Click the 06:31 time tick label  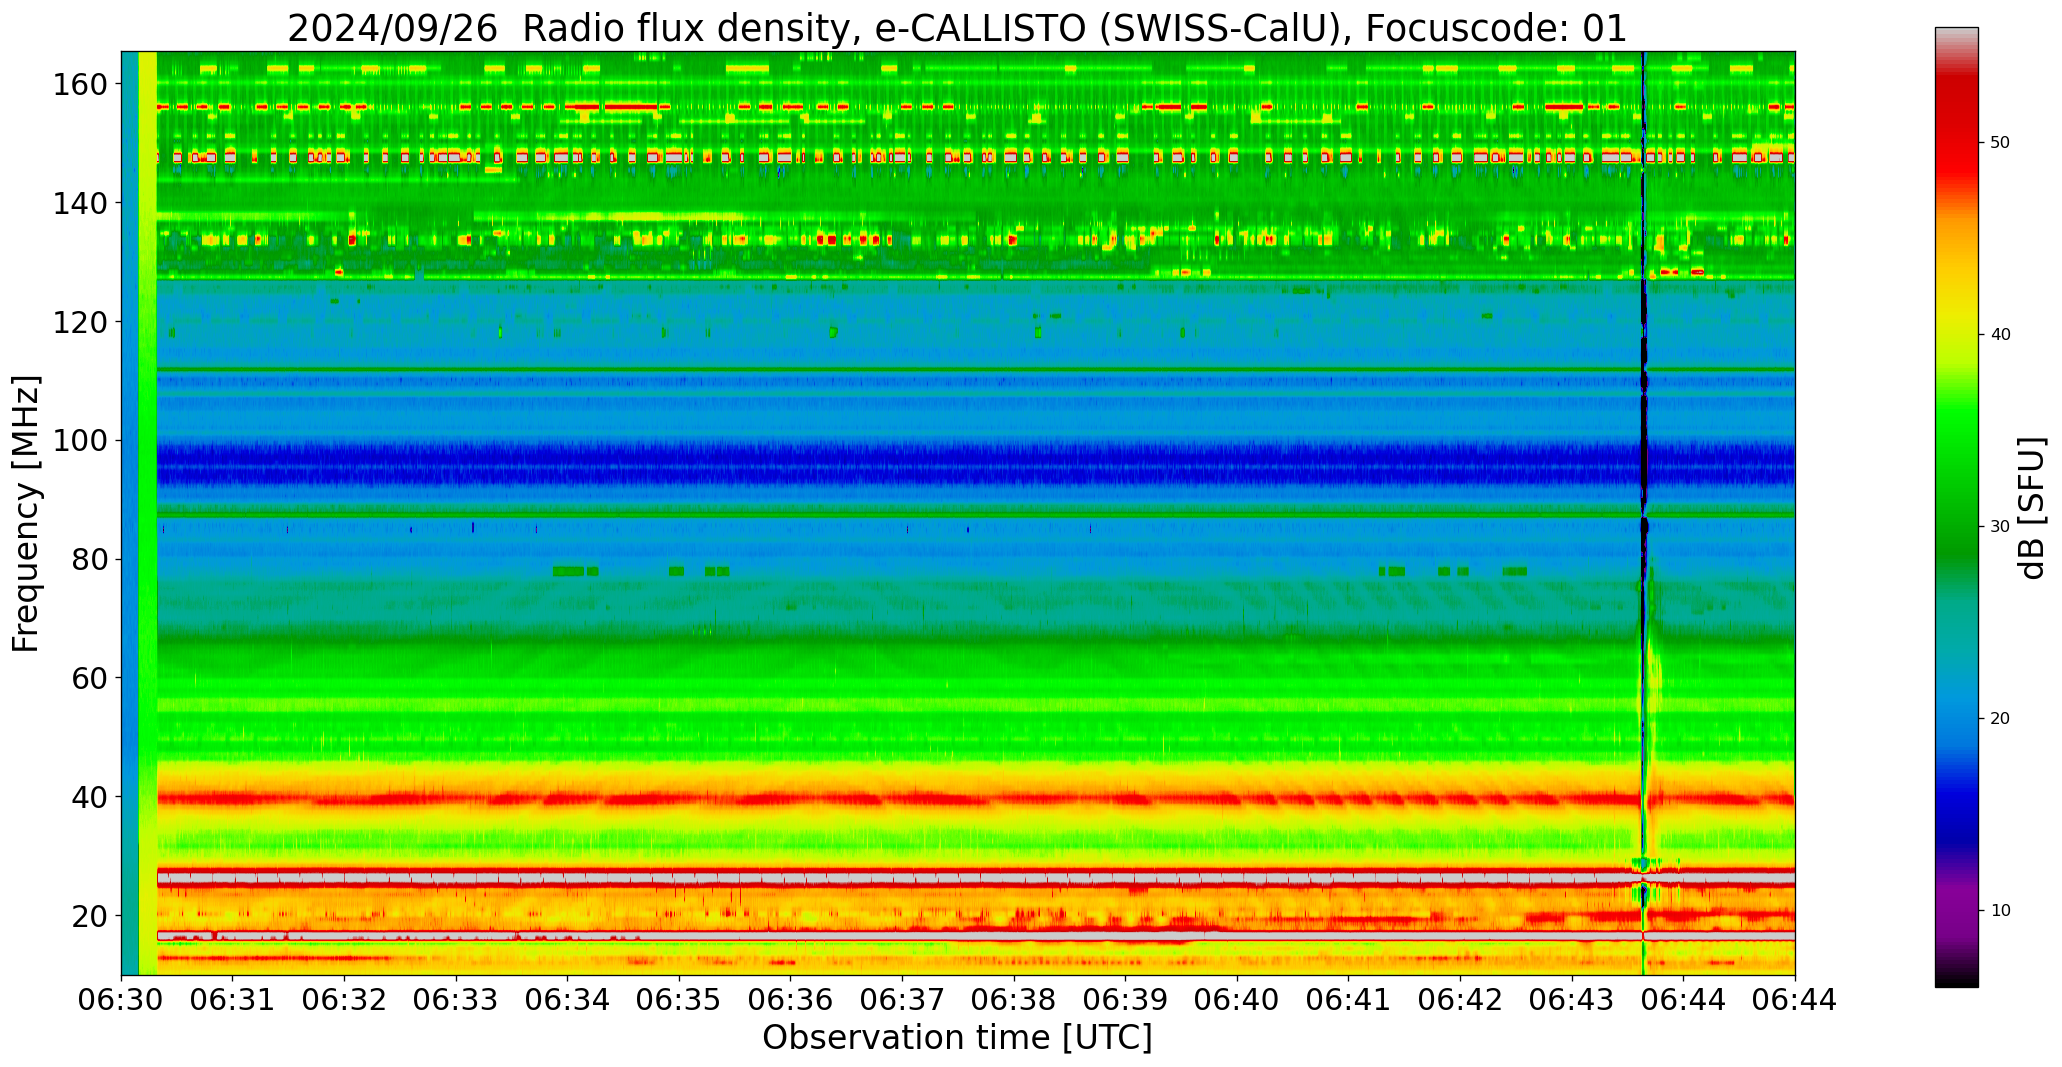coord(233,999)
